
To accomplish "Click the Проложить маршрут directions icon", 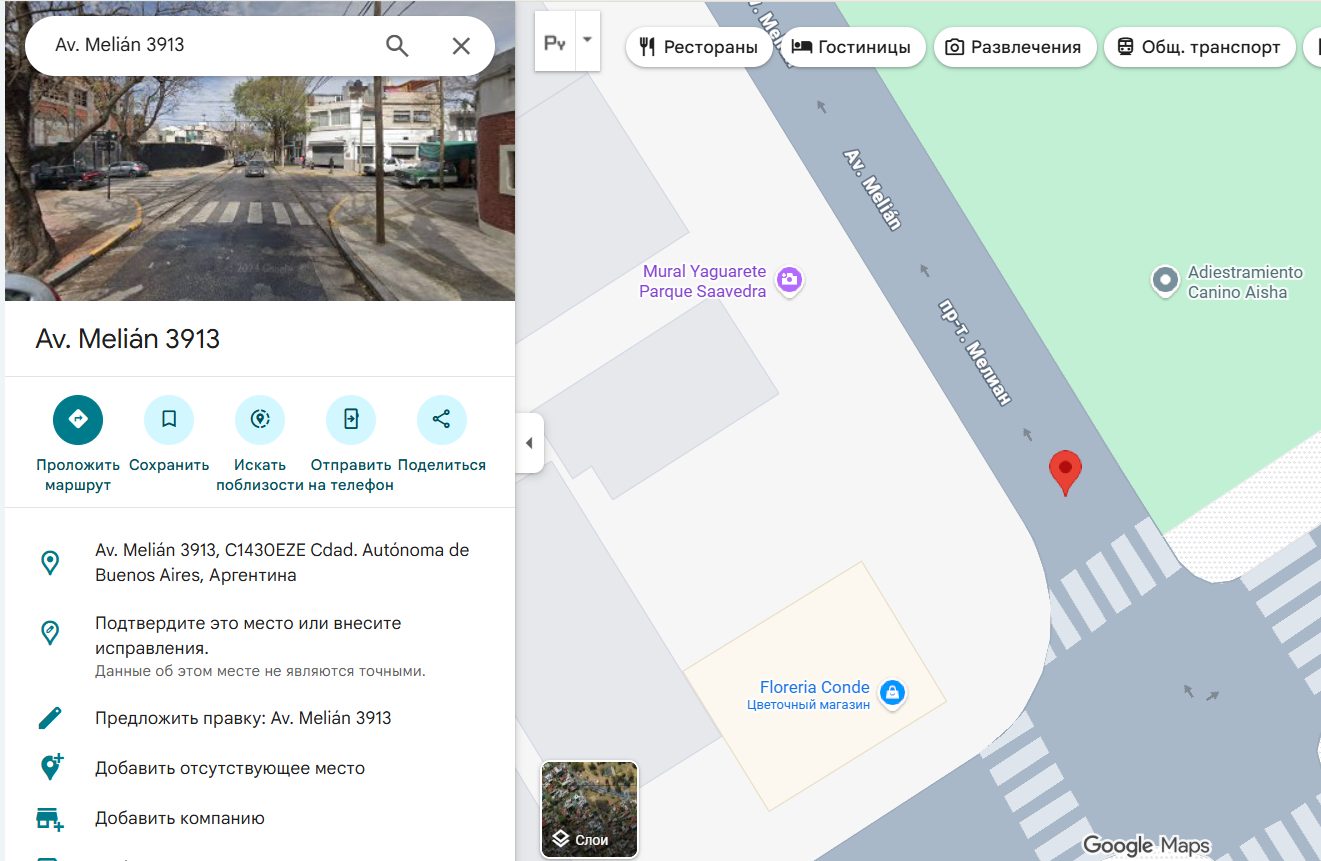I will pyautogui.click(x=78, y=420).
